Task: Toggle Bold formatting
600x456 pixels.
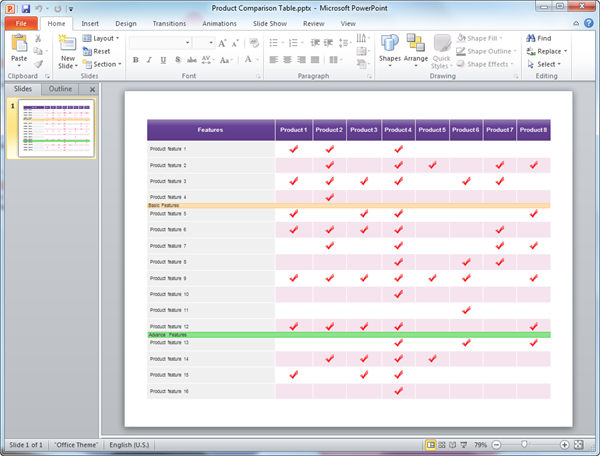Action: 134,61
